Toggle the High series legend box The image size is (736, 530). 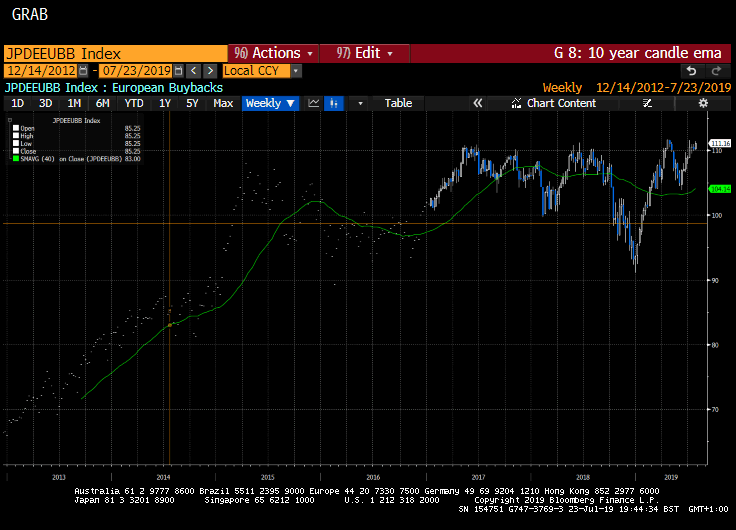pyautogui.click(x=15, y=136)
